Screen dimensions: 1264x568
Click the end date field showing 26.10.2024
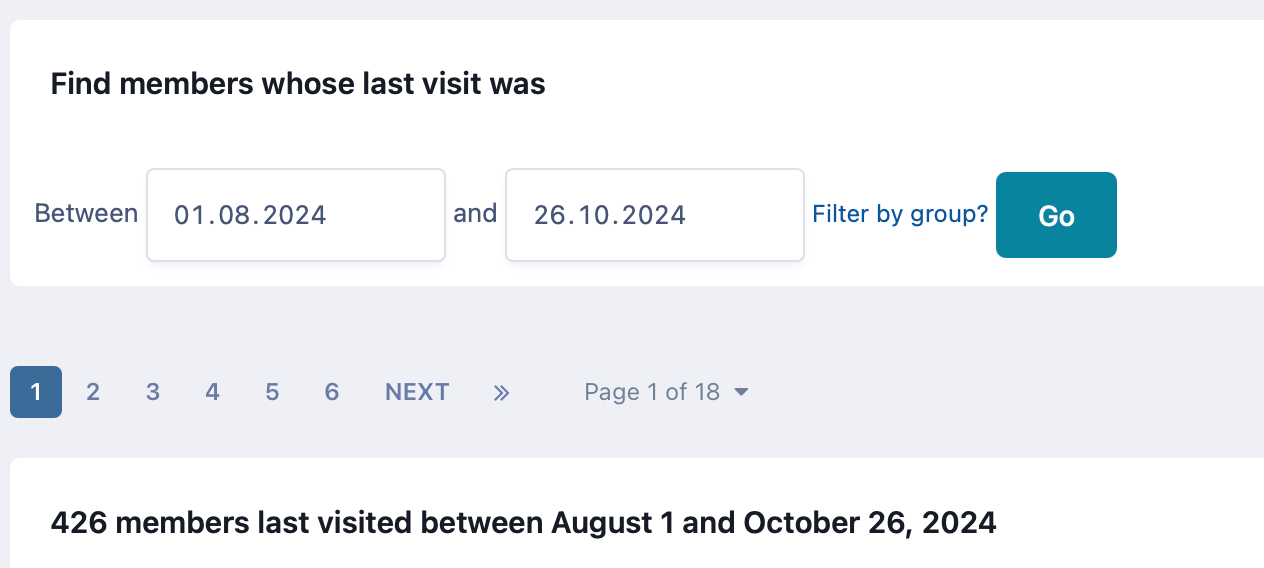tap(655, 215)
